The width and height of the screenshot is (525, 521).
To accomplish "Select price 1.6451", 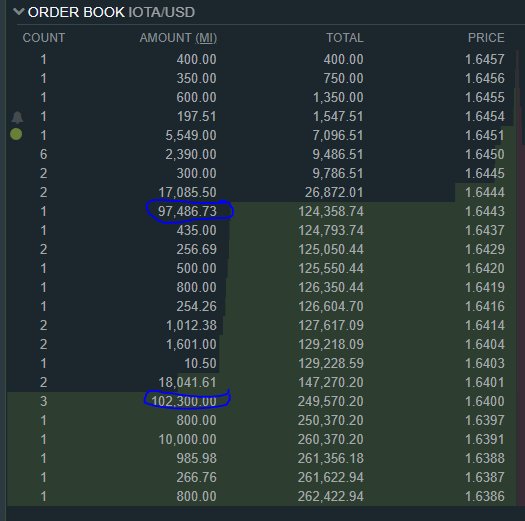I will point(484,135).
